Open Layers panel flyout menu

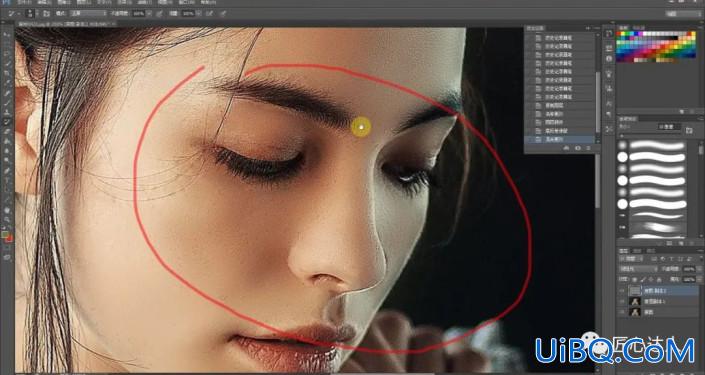[x=701, y=251]
